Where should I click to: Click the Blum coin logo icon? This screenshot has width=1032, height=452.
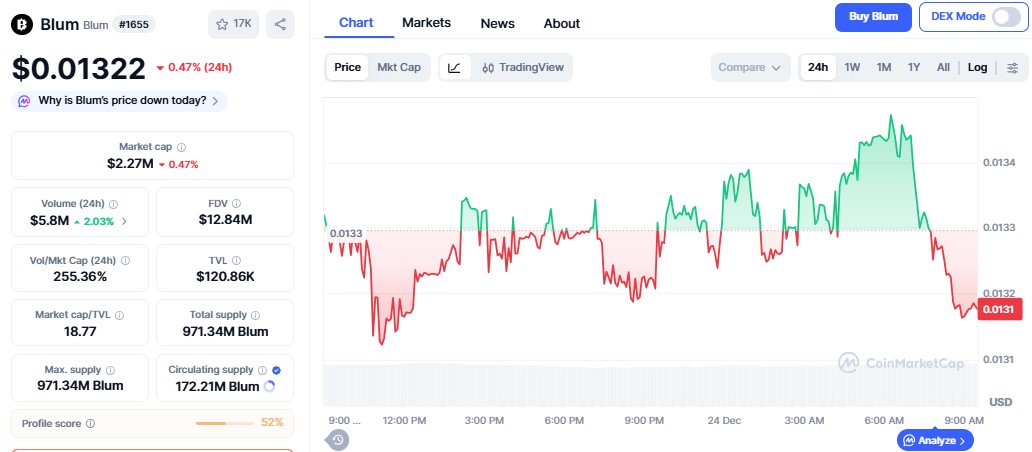(22, 25)
